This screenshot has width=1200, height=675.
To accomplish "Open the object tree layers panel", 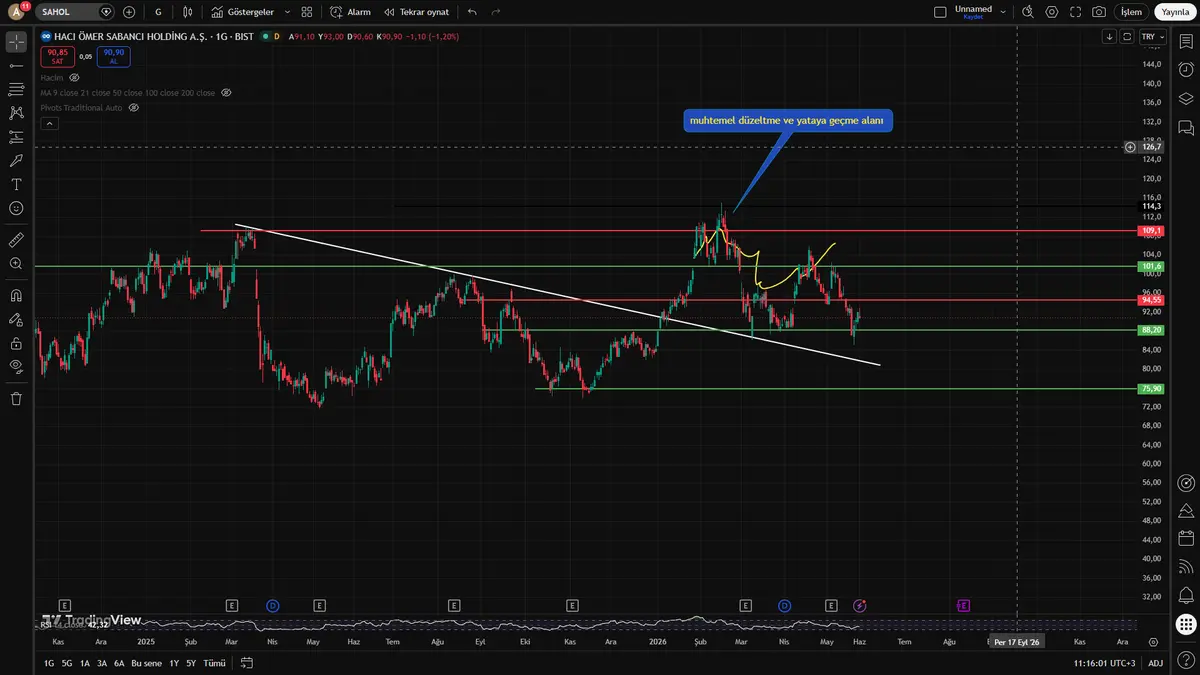I will pos(1185,99).
